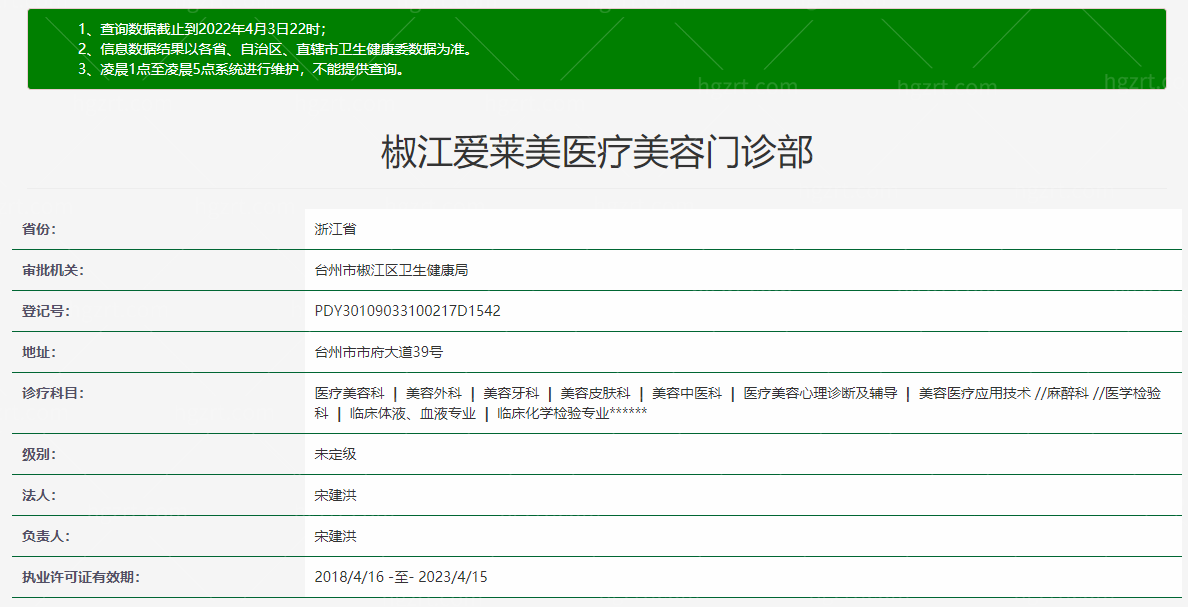This screenshot has width=1188, height=607.
Task: Select the heading 椒江爱莱美医疗美容门诊部
Action: coord(597,152)
